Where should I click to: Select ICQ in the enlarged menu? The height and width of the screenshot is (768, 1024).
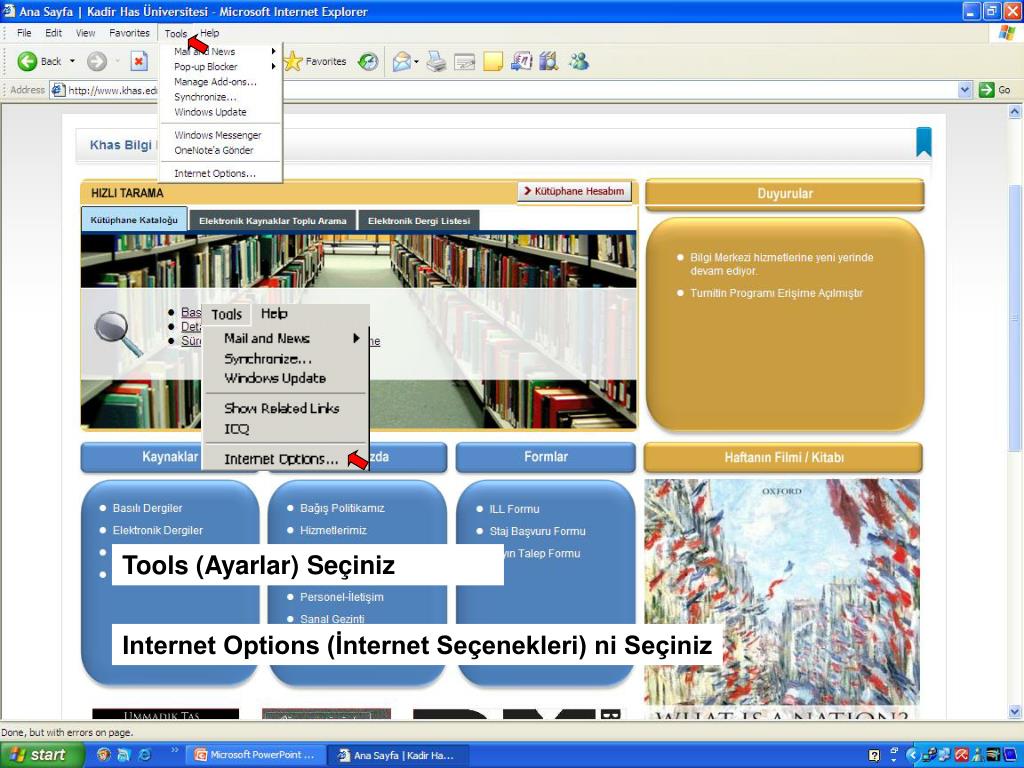(x=236, y=429)
